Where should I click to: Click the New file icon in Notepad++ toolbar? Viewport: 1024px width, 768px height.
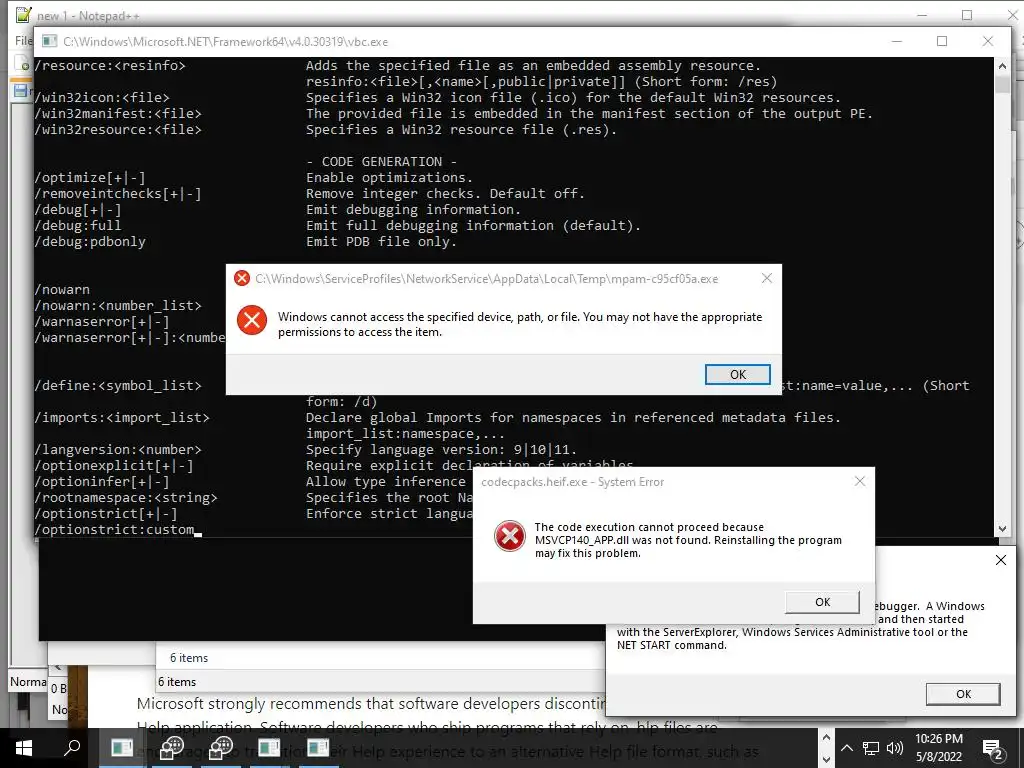coord(22,64)
